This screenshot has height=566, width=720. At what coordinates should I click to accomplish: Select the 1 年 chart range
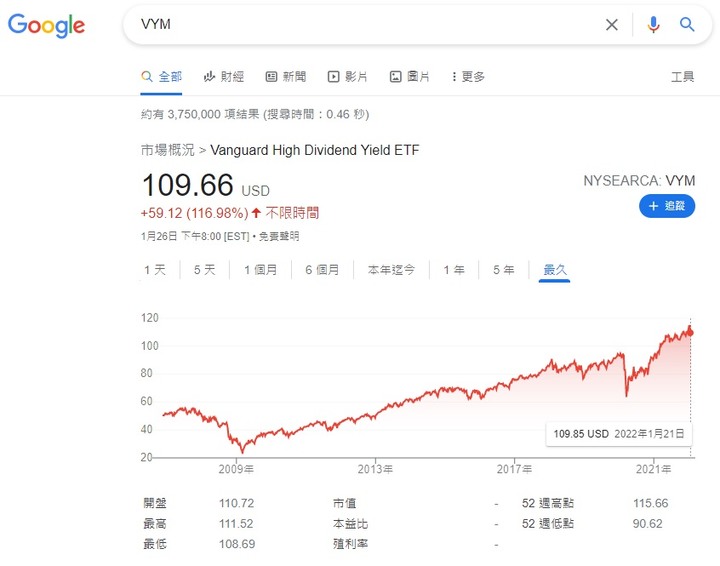(454, 270)
